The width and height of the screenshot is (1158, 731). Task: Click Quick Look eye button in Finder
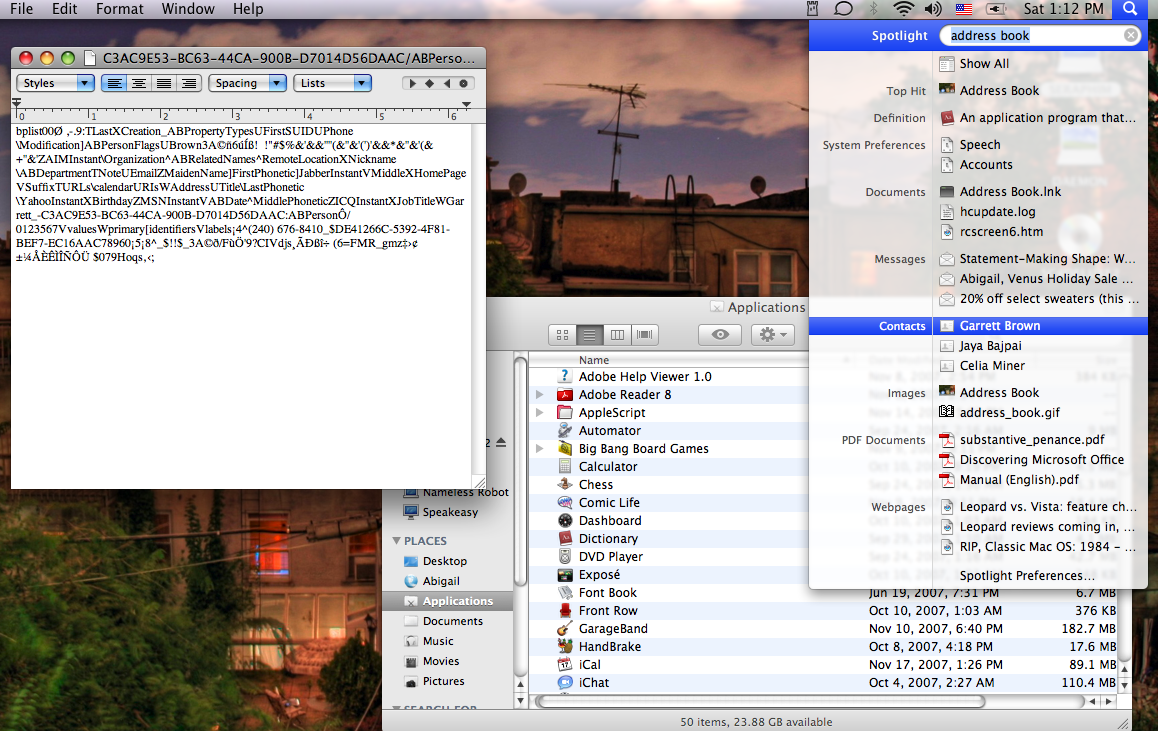coord(720,334)
